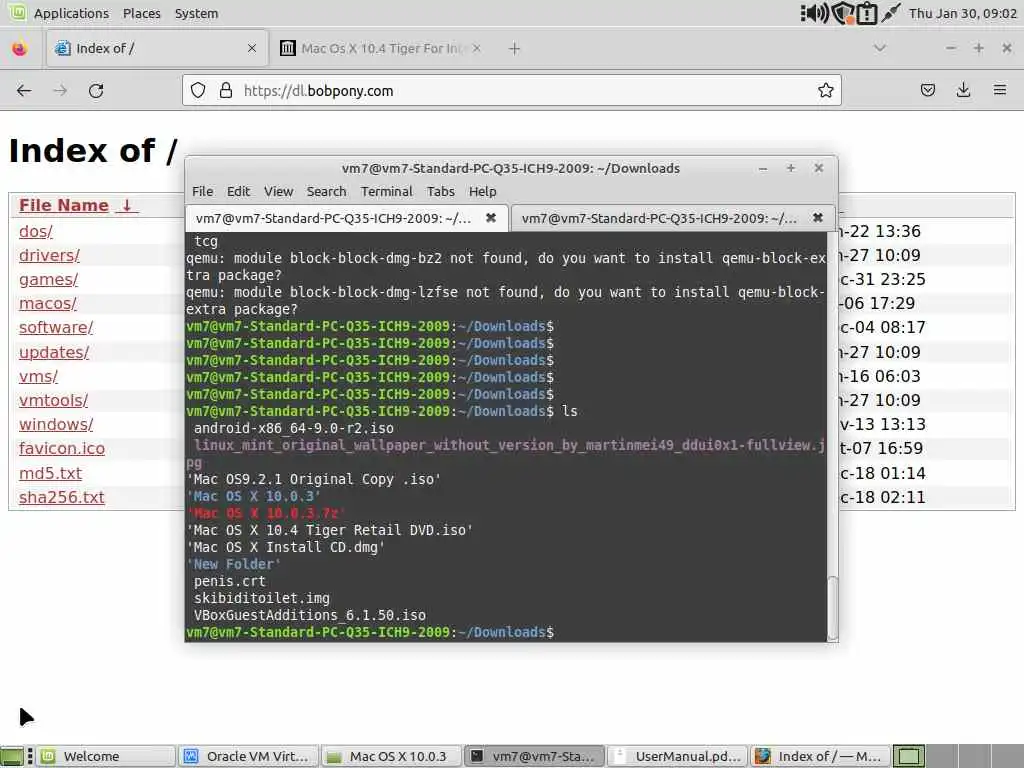Click the clock showing Thu Jan 30
Viewport: 1024px width, 768px height.
tap(963, 13)
